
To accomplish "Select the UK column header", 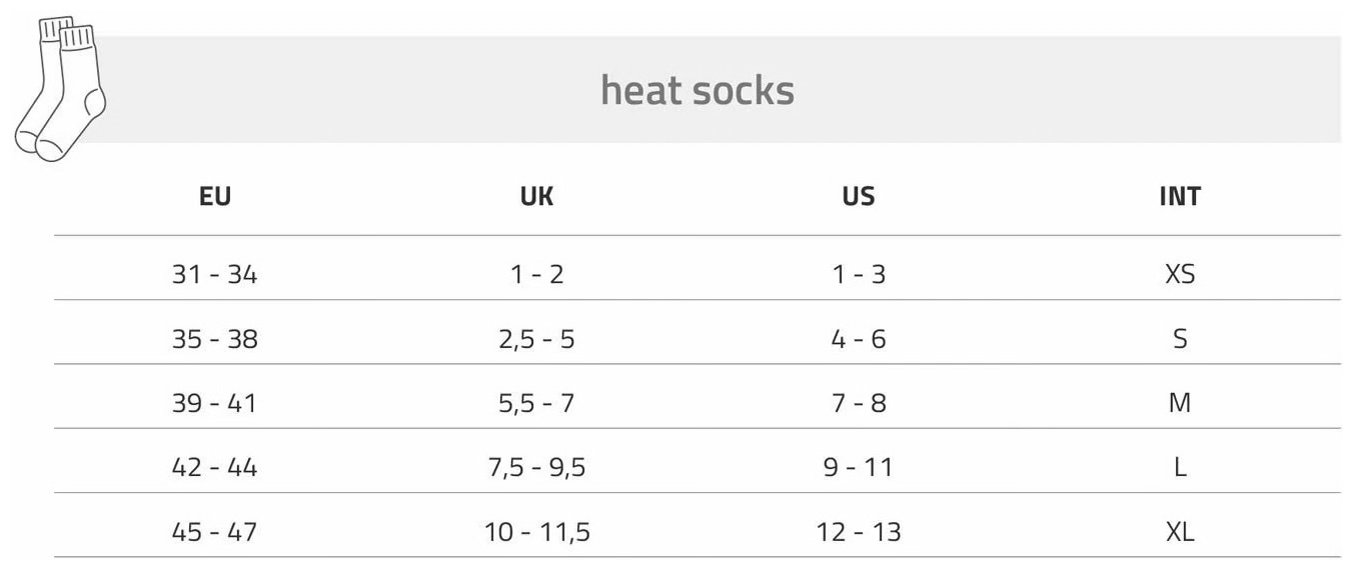I will pyautogui.click(x=537, y=196).
